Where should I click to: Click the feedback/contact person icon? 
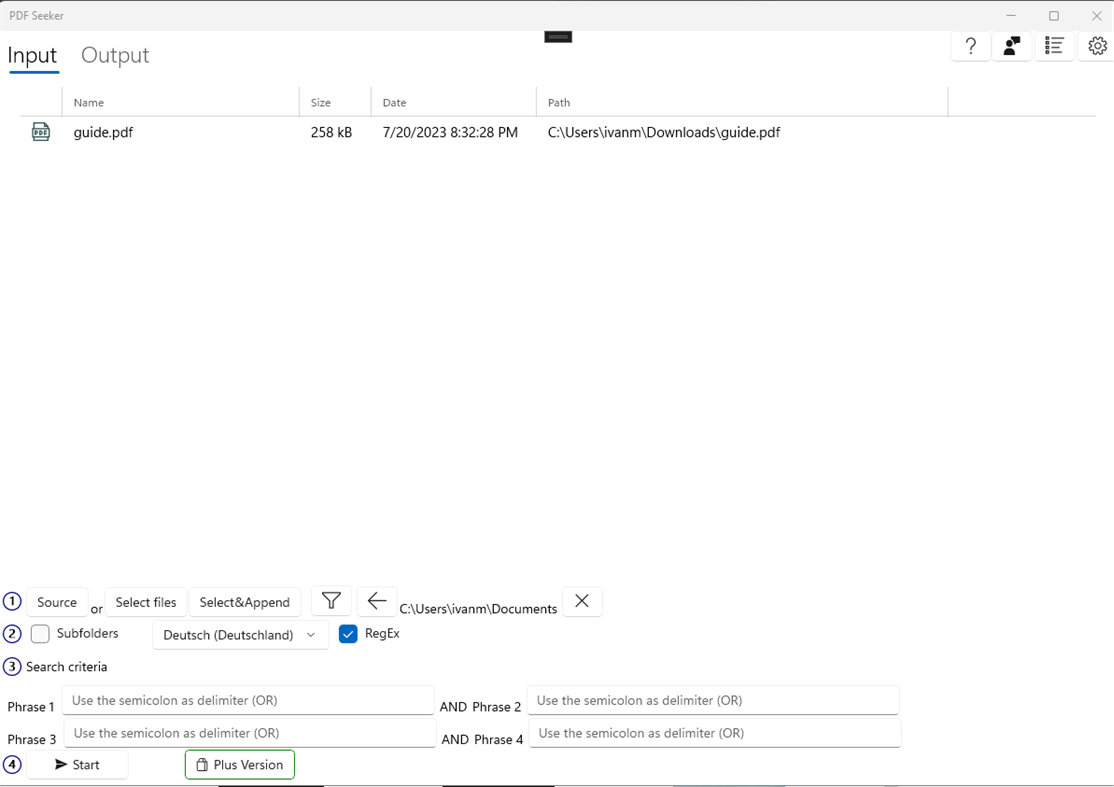click(1012, 46)
